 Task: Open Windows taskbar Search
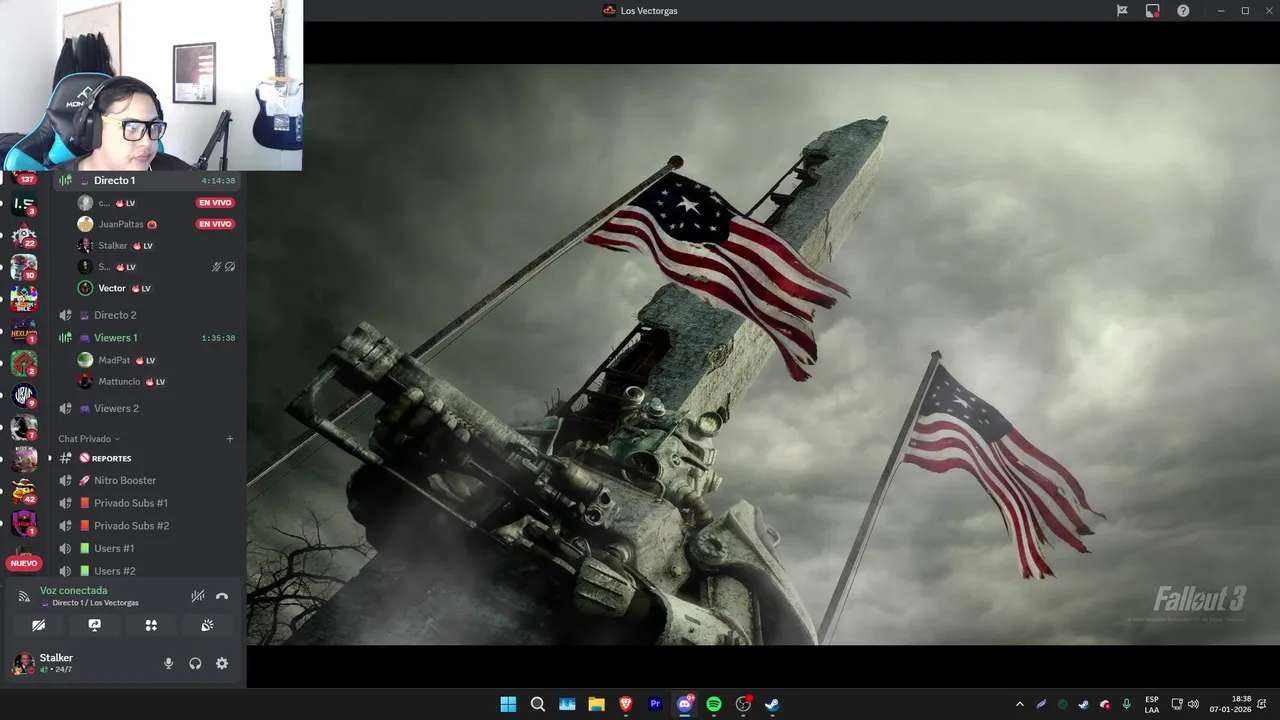tap(538, 704)
